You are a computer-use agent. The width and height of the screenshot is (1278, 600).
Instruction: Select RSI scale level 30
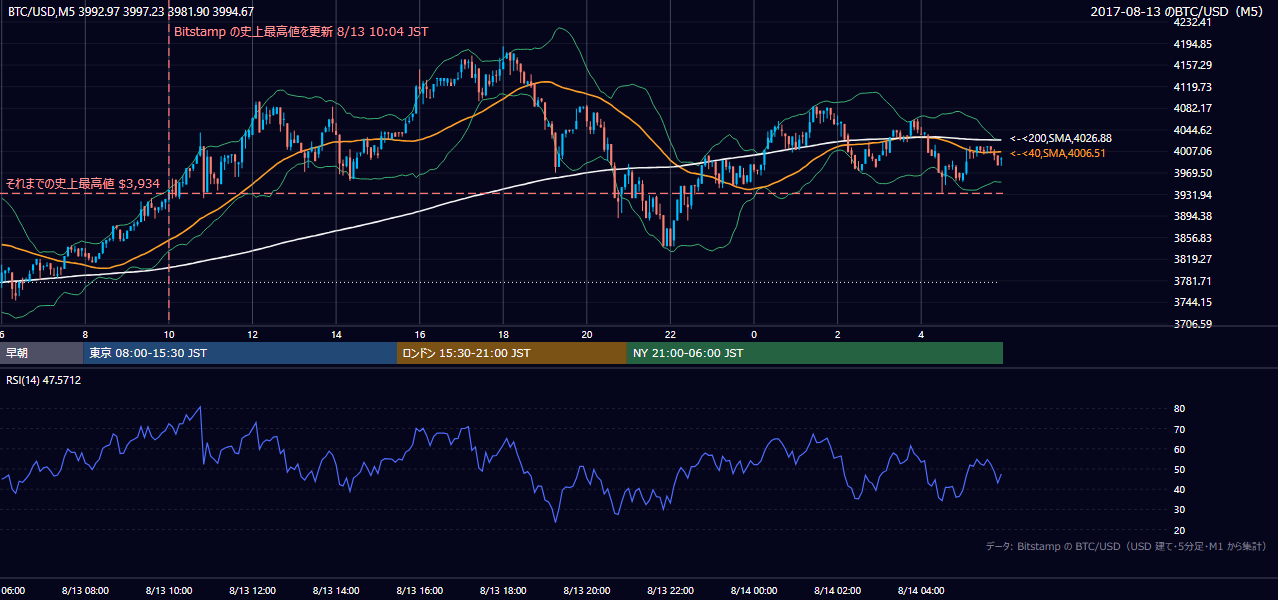pyautogui.click(x=1179, y=510)
